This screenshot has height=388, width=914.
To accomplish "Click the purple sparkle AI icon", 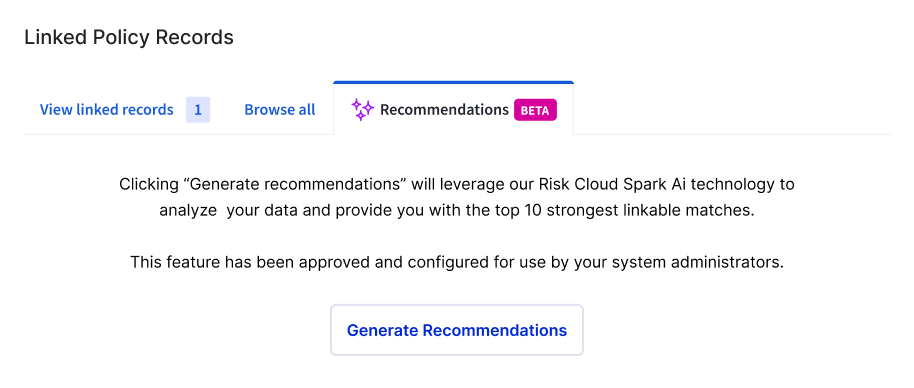I will click(x=362, y=110).
